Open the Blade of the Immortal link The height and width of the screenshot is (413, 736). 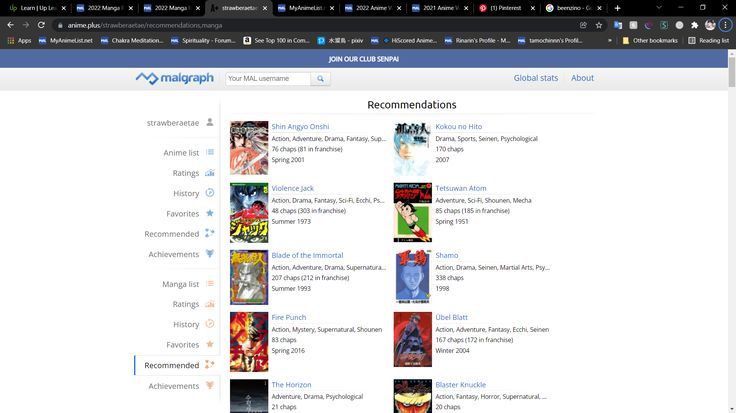click(307, 255)
